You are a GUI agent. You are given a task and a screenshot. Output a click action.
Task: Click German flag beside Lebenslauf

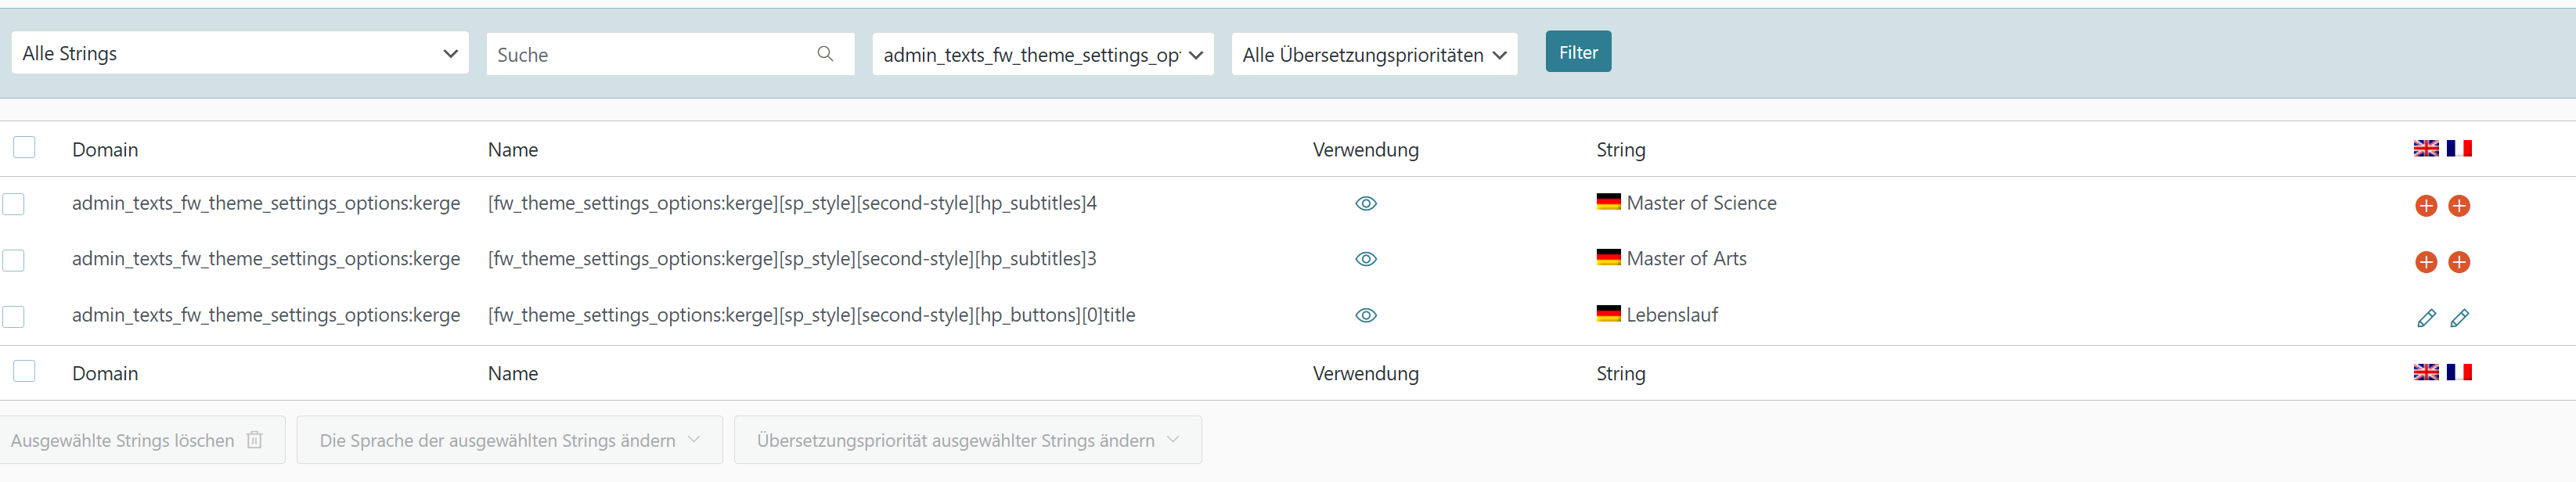pyautogui.click(x=1608, y=313)
